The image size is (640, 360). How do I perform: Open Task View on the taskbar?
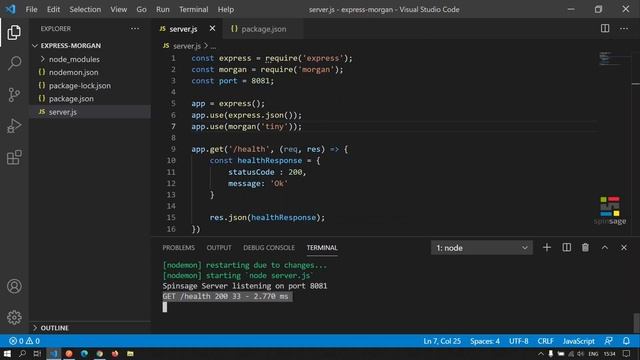37,353
